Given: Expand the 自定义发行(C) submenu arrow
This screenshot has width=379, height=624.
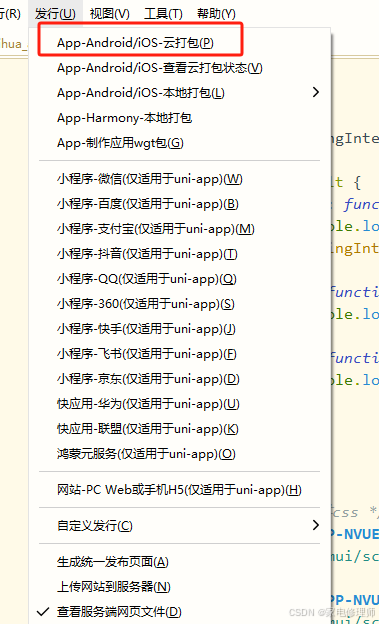Looking at the screenshot, I should point(316,525).
